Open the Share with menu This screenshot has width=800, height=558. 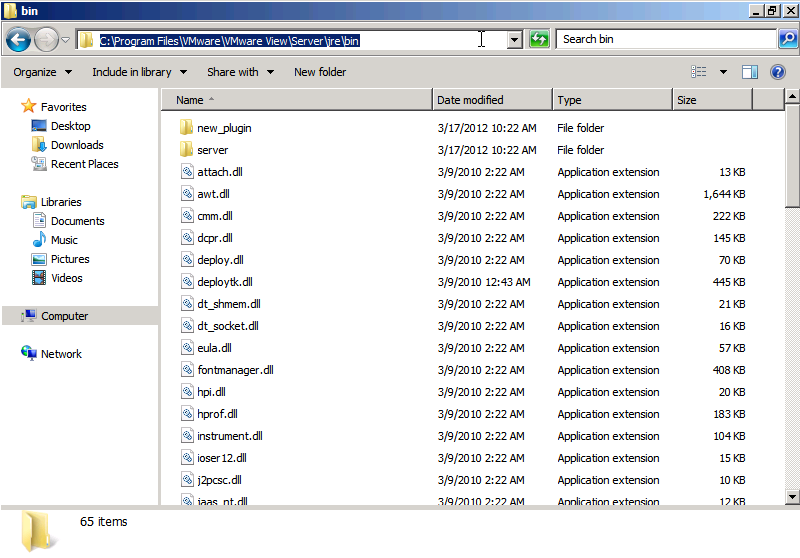pyautogui.click(x=240, y=72)
